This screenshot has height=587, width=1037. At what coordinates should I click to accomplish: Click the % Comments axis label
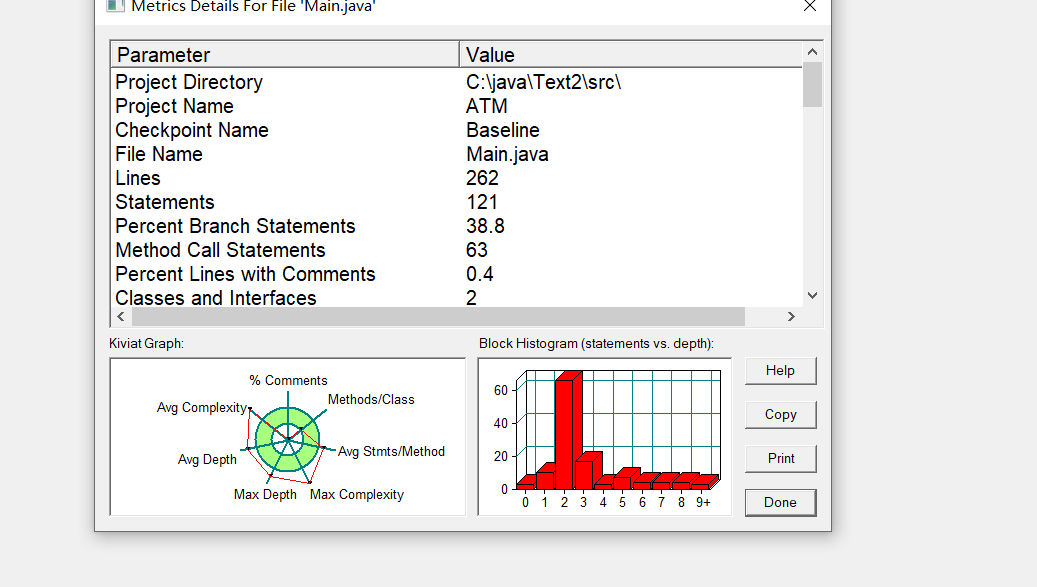(288, 380)
